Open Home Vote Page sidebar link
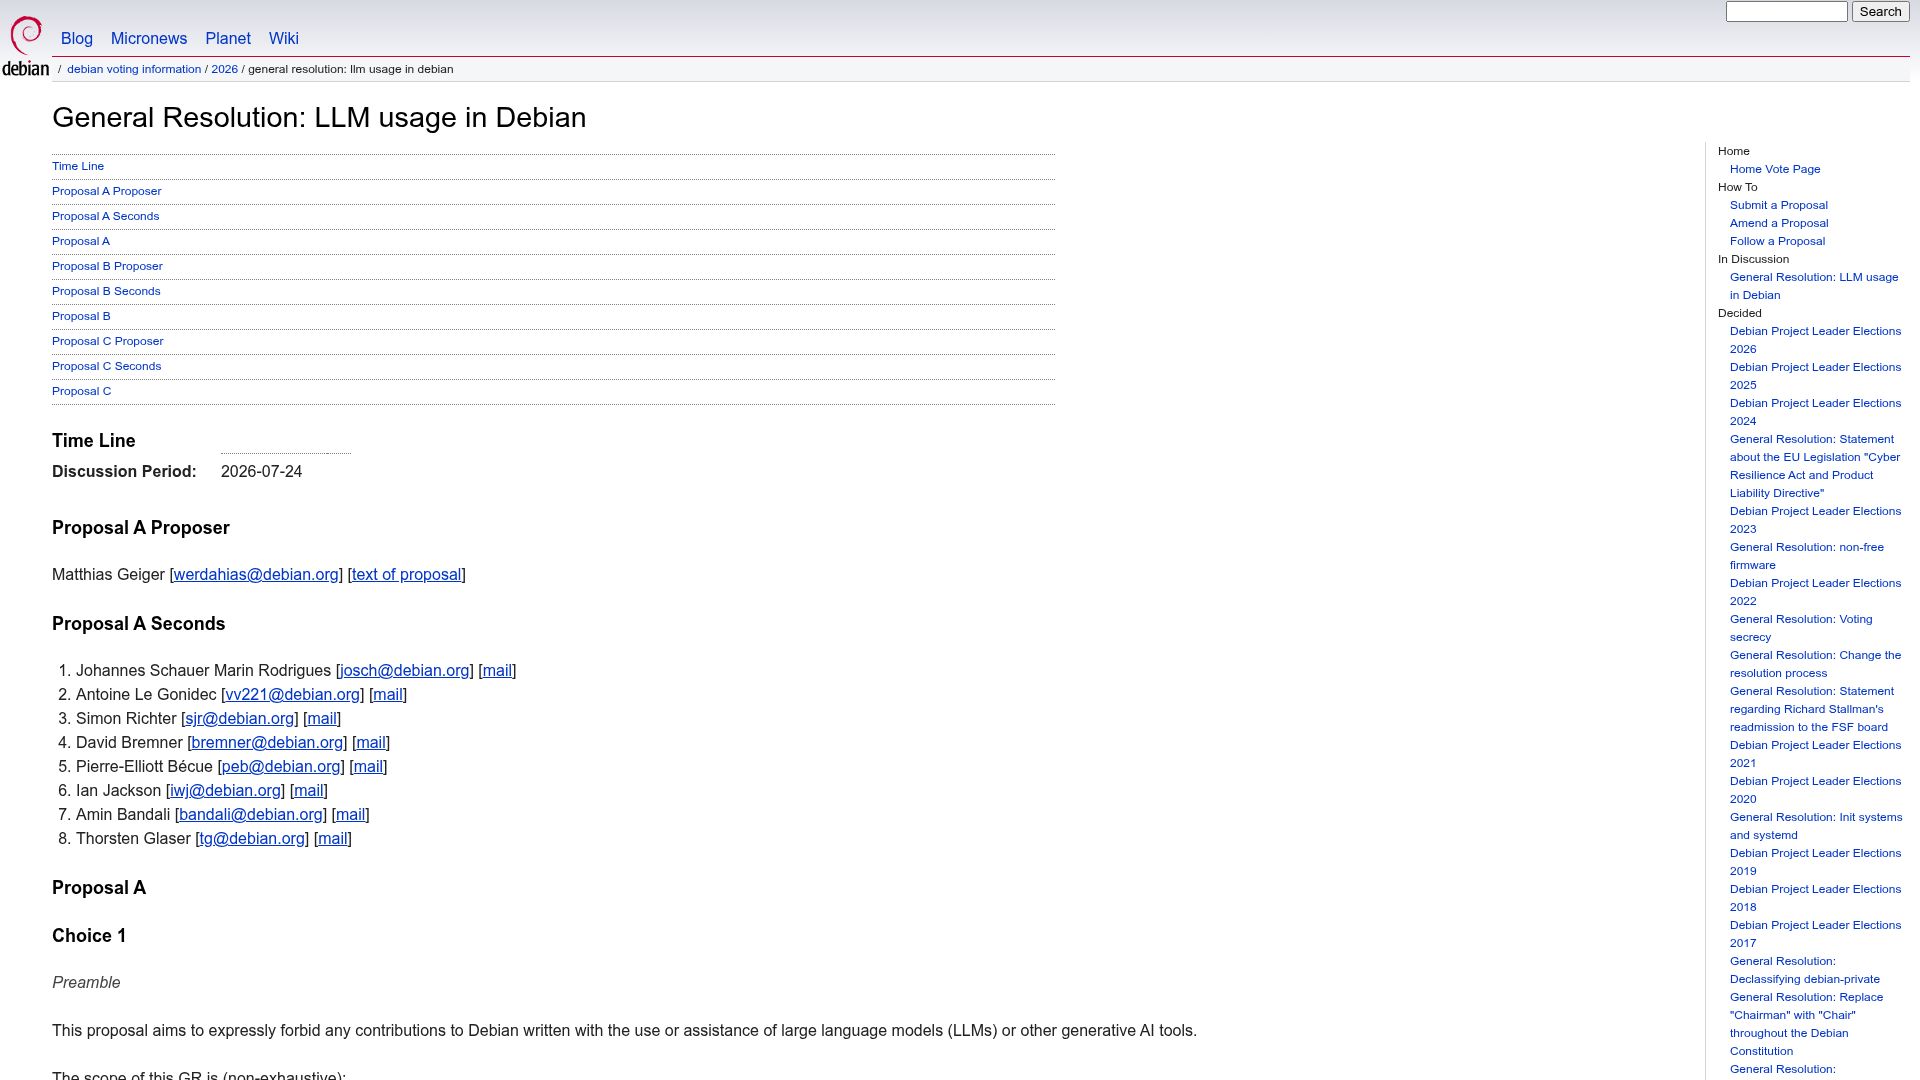1920x1080 pixels. [x=1775, y=169]
